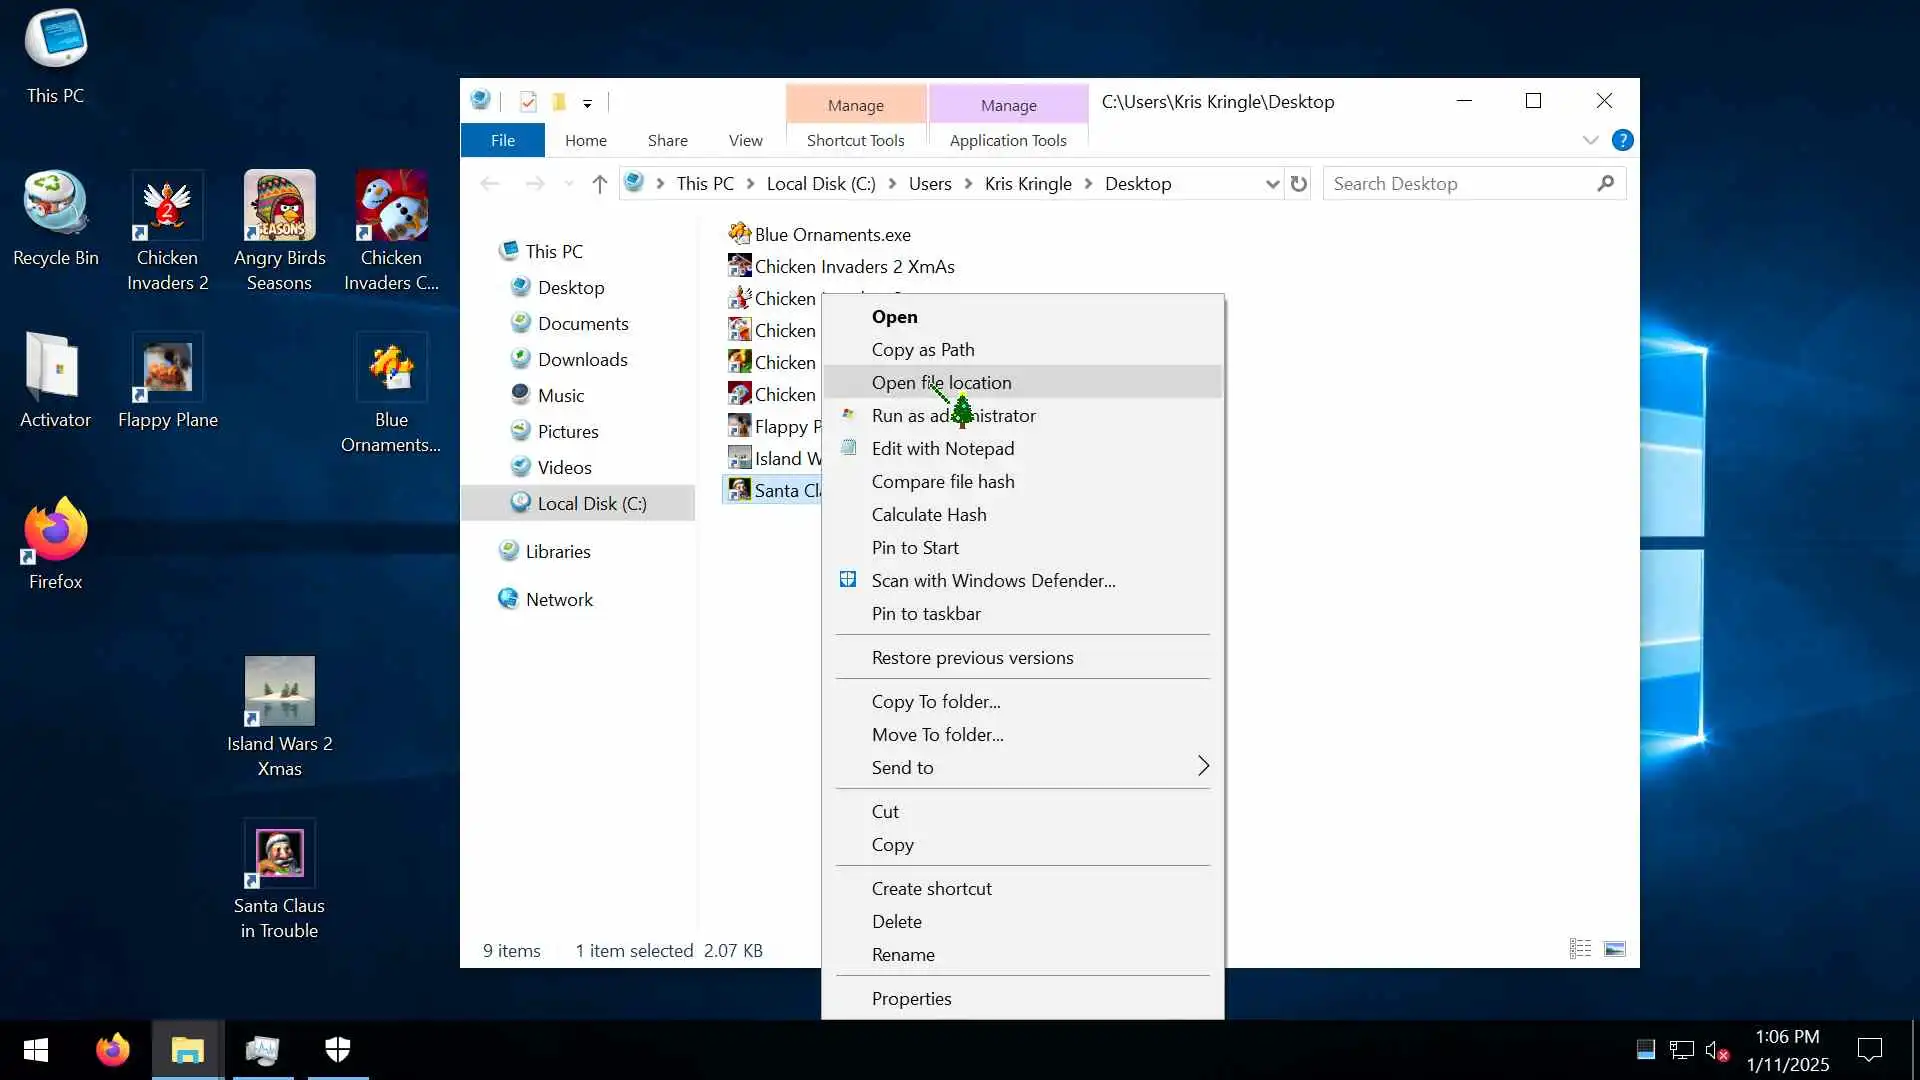Switch to details view layout button
The width and height of the screenshot is (1920, 1080).
(1580, 949)
